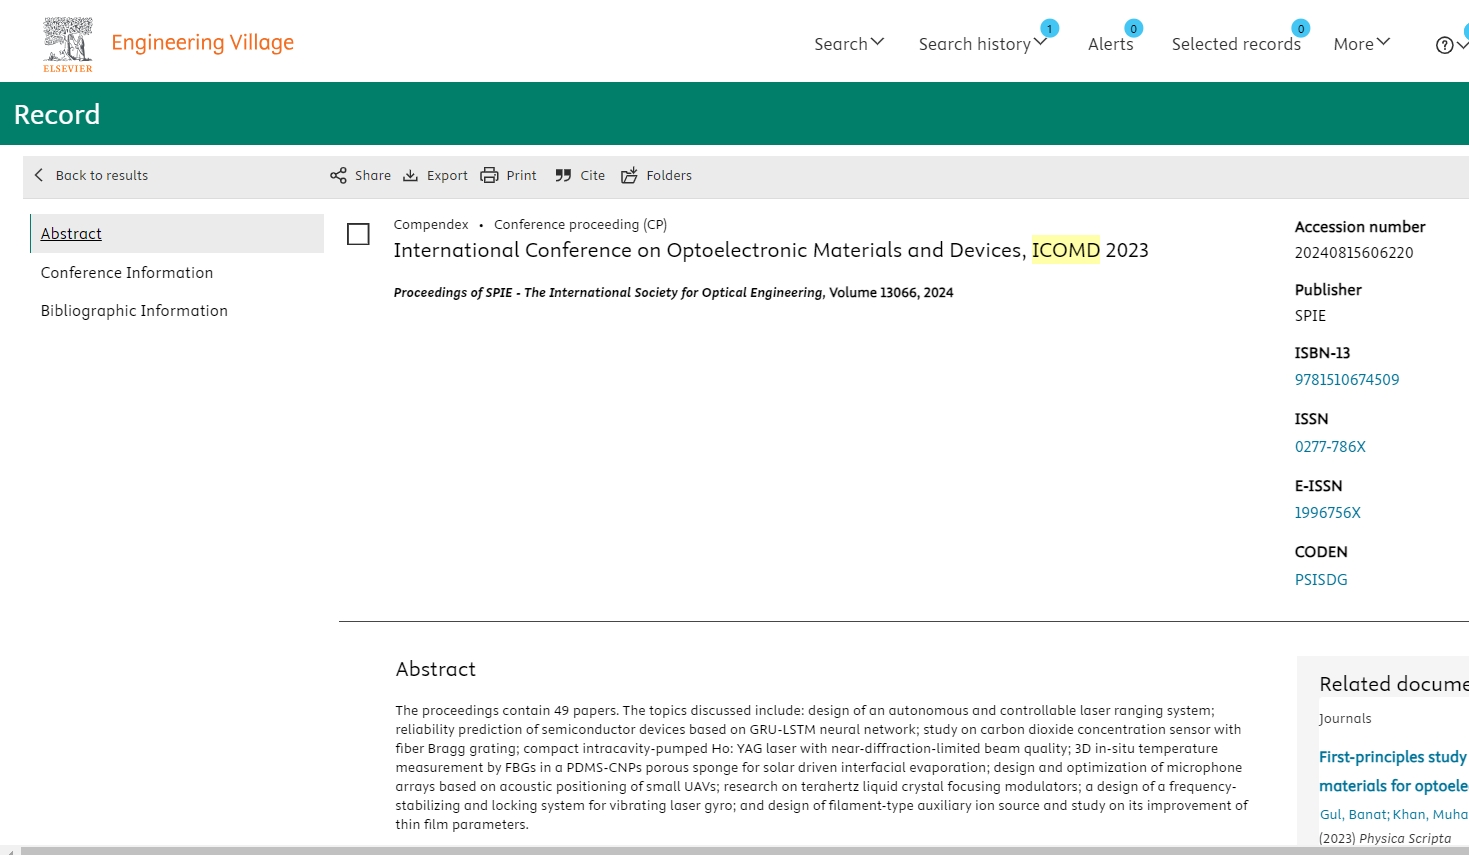Jump to Conference Information section
The width and height of the screenshot is (1469, 855).
[127, 272]
